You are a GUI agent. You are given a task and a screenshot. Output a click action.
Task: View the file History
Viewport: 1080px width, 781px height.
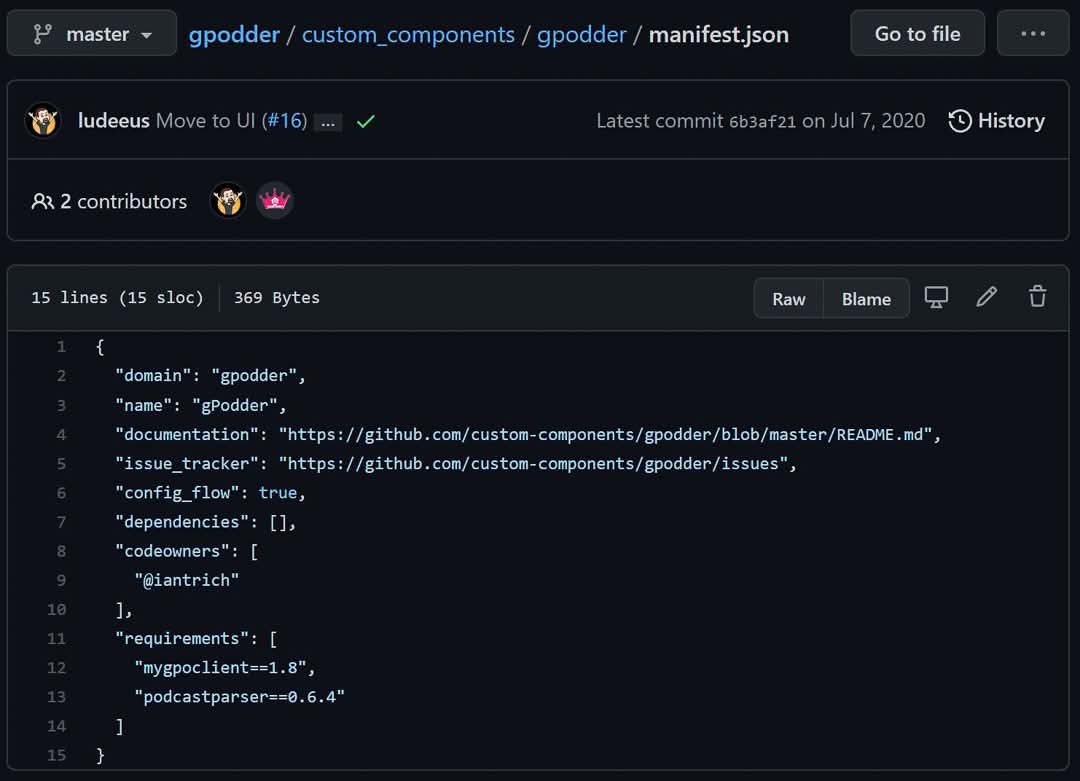tap(997, 121)
